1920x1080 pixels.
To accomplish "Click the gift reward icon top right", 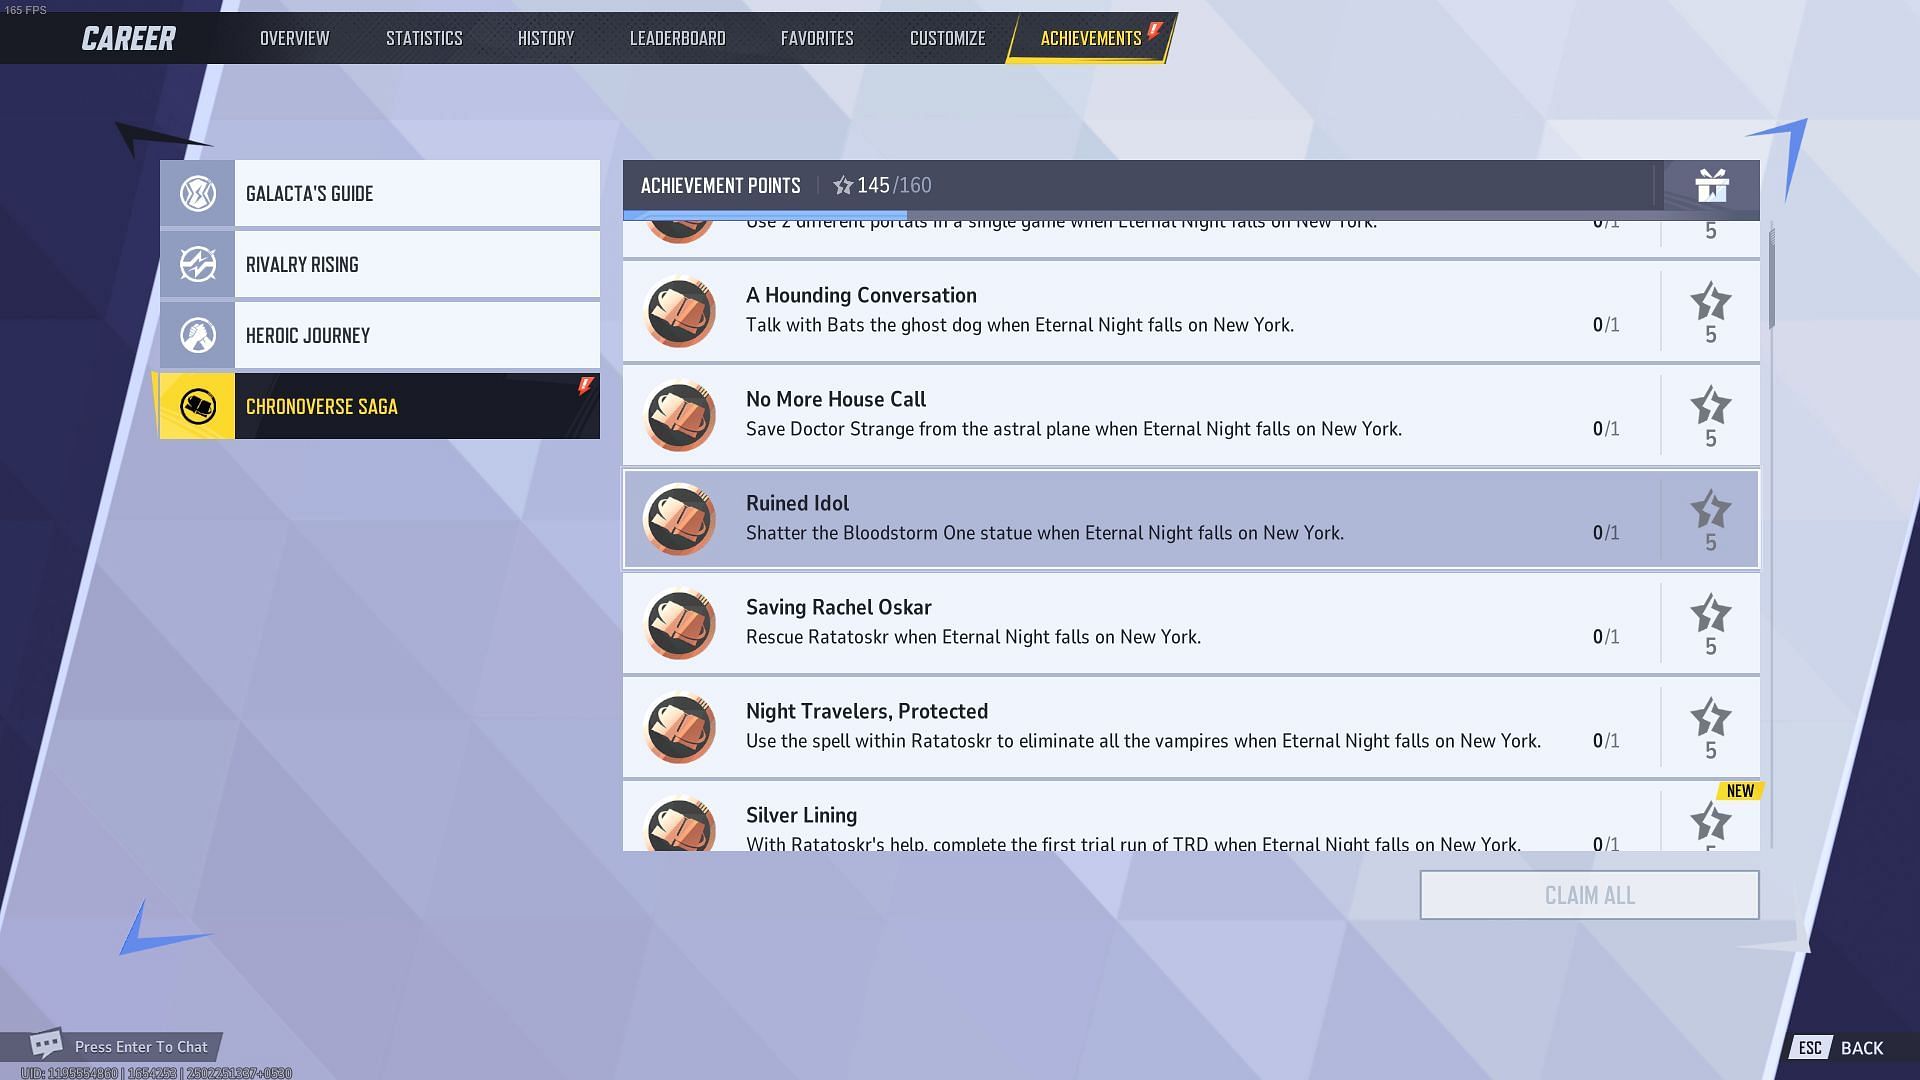I will click(1710, 185).
